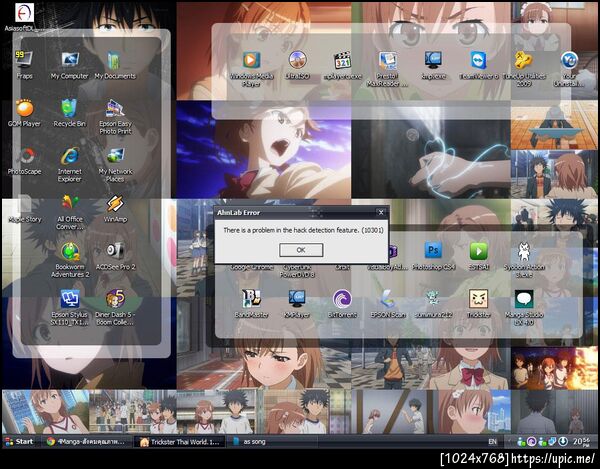600x469 pixels.
Task: Select the PhotoScape icon
Action: [24, 160]
